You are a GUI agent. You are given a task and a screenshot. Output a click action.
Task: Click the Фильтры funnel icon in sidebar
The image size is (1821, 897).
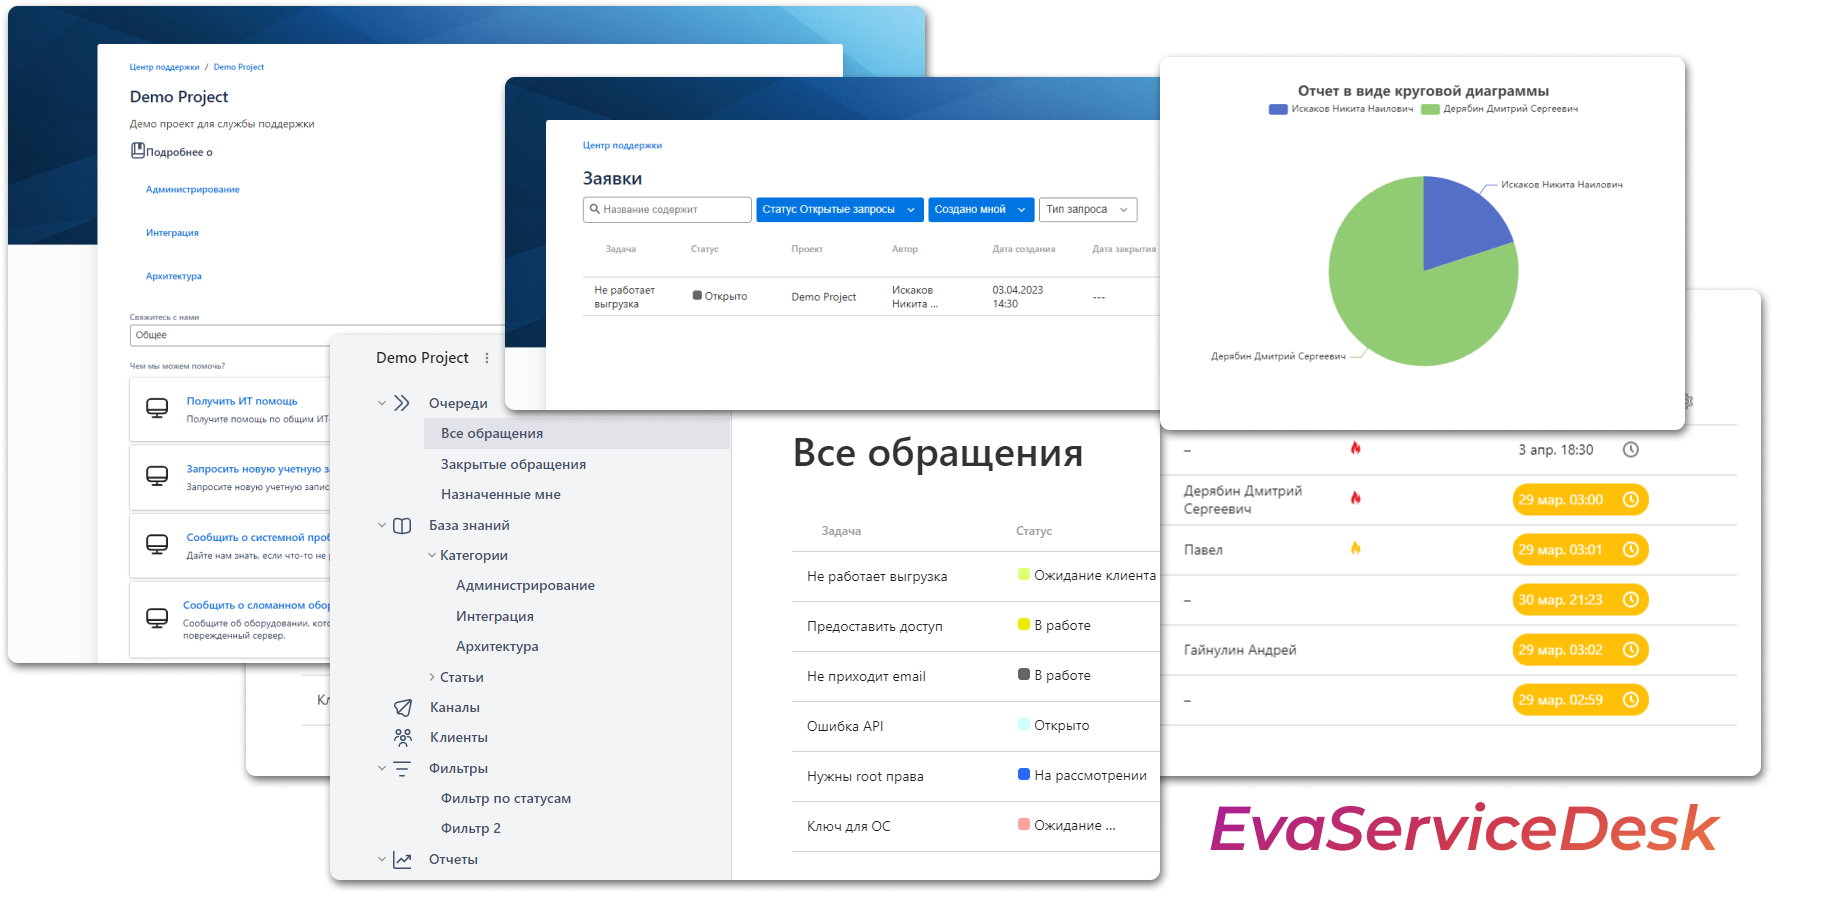tap(402, 768)
